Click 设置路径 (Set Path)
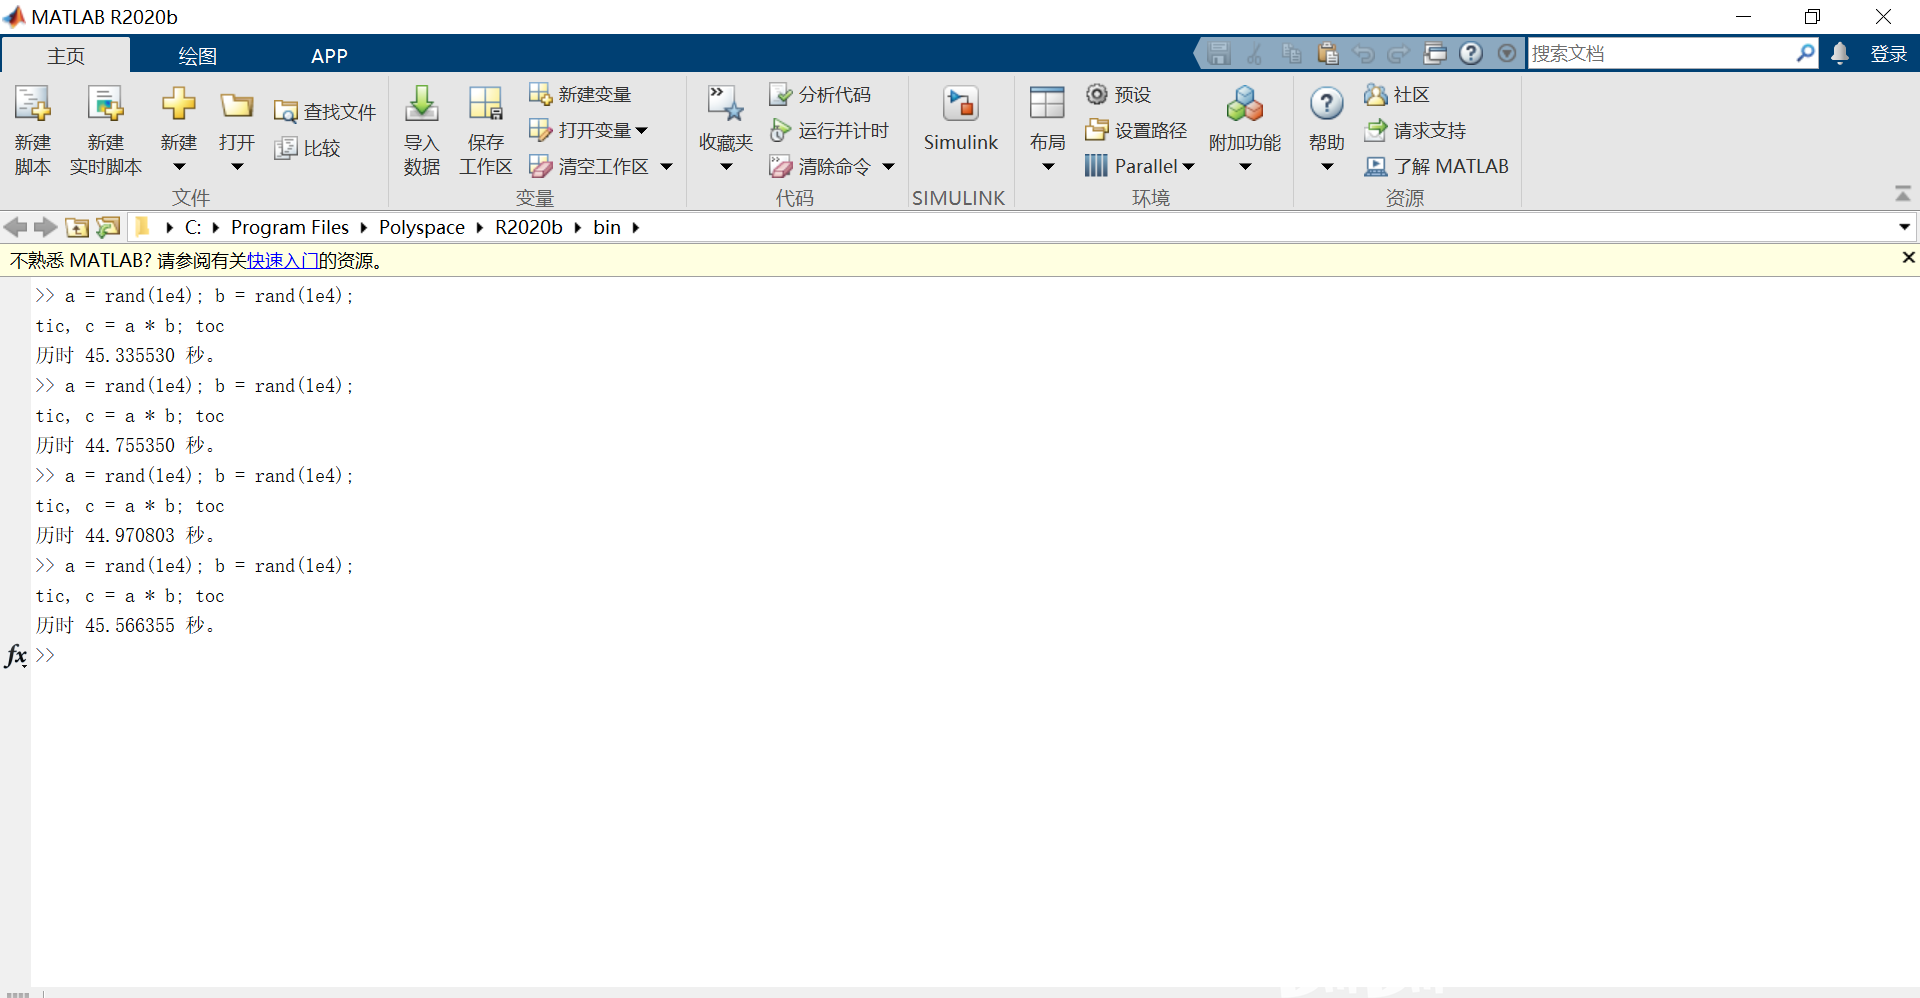 point(1137,130)
